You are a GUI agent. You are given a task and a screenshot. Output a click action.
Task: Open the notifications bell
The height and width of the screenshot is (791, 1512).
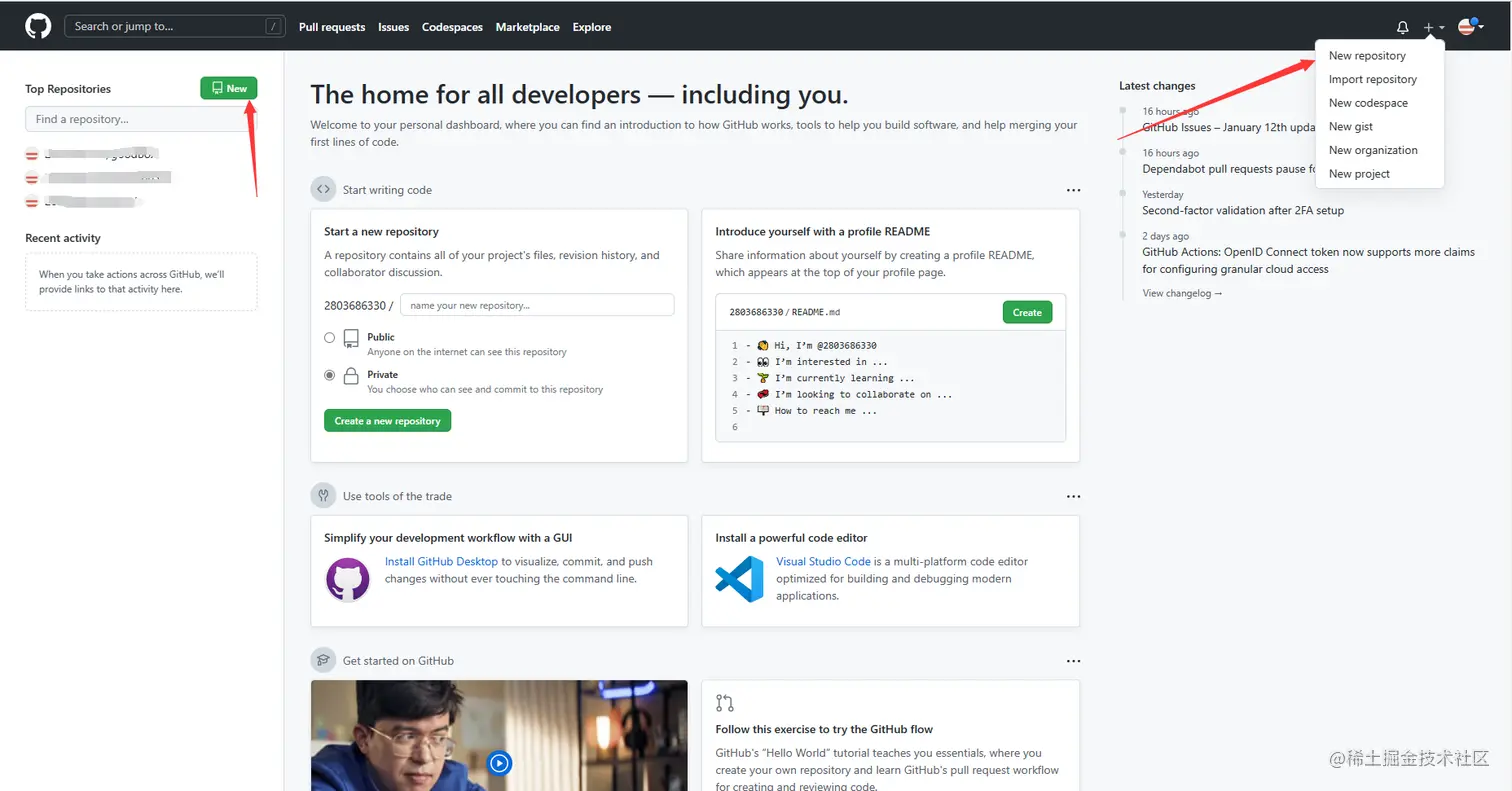point(1403,28)
